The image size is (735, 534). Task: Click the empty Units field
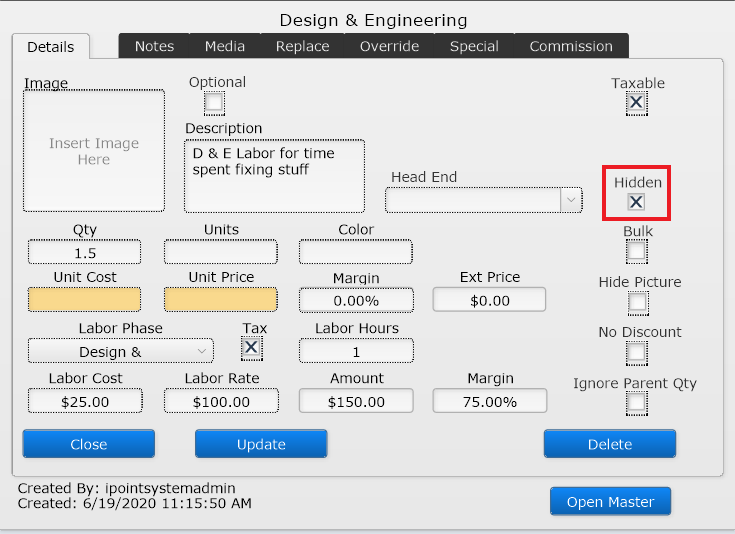click(221, 252)
